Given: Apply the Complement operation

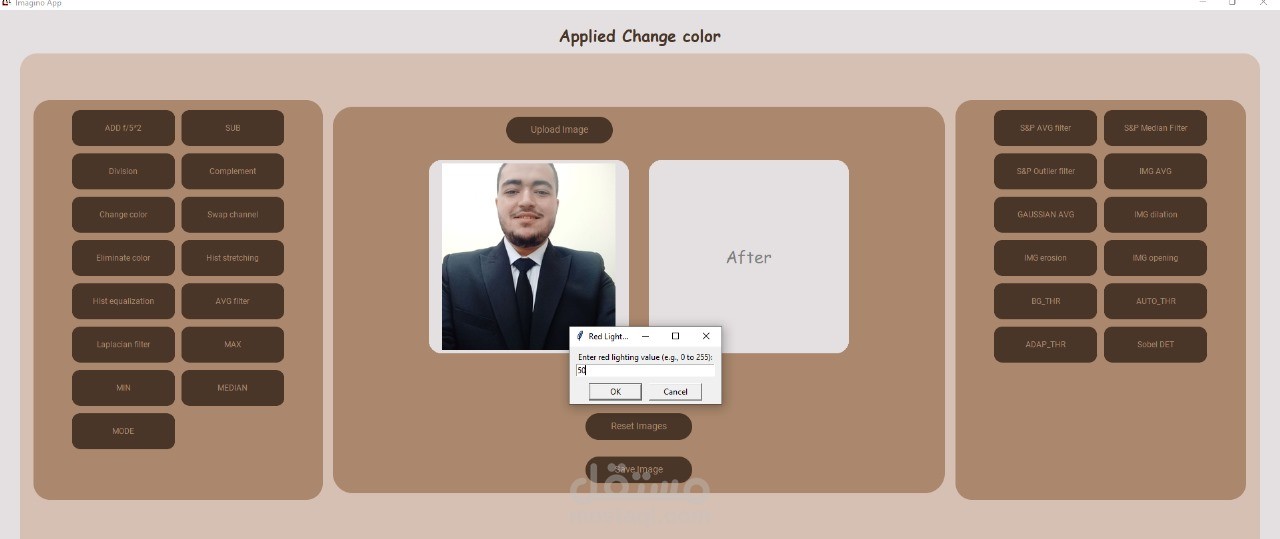Looking at the screenshot, I should tap(233, 171).
